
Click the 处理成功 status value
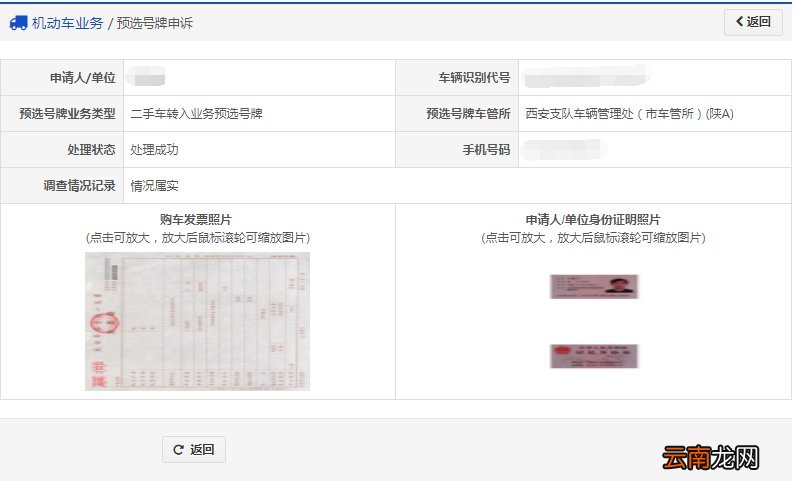(154, 150)
